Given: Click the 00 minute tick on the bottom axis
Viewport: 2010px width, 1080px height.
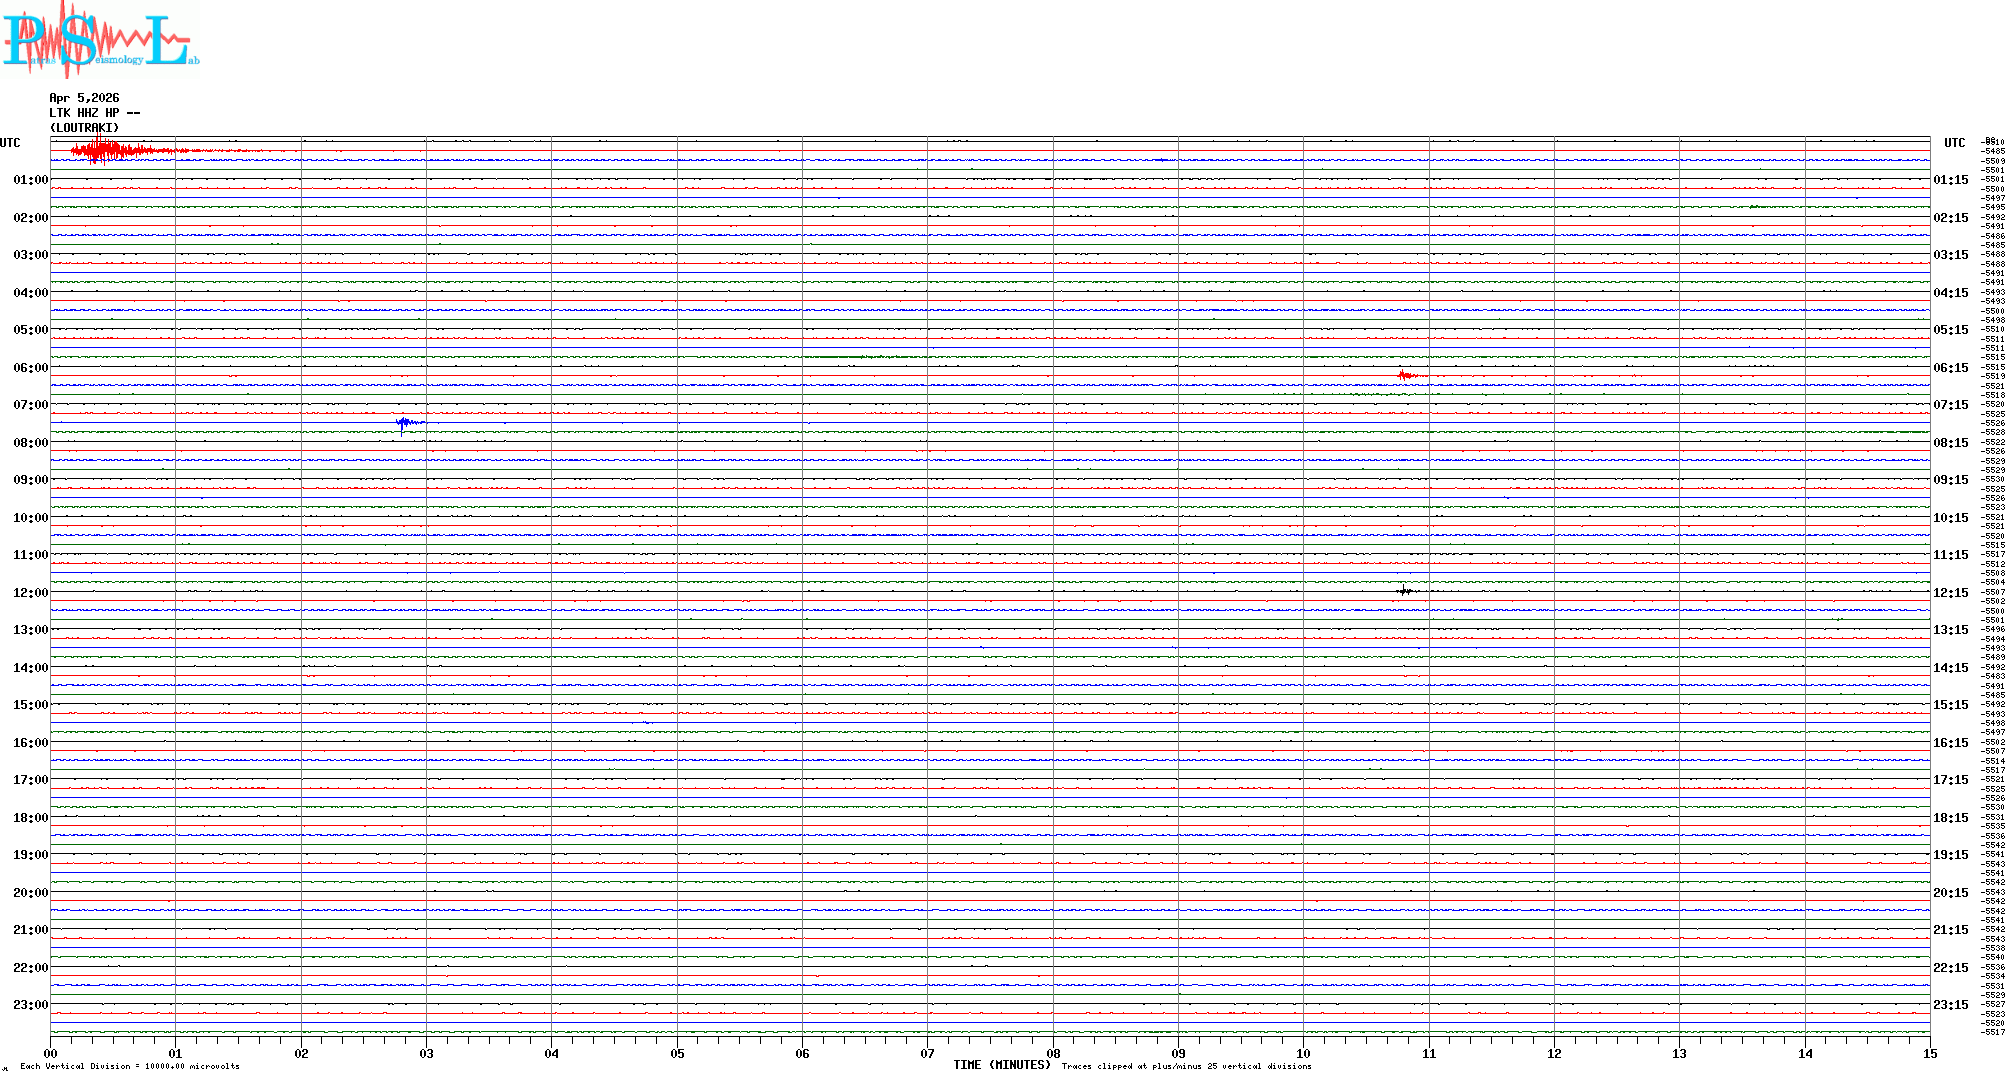Looking at the screenshot, I should 51,1053.
